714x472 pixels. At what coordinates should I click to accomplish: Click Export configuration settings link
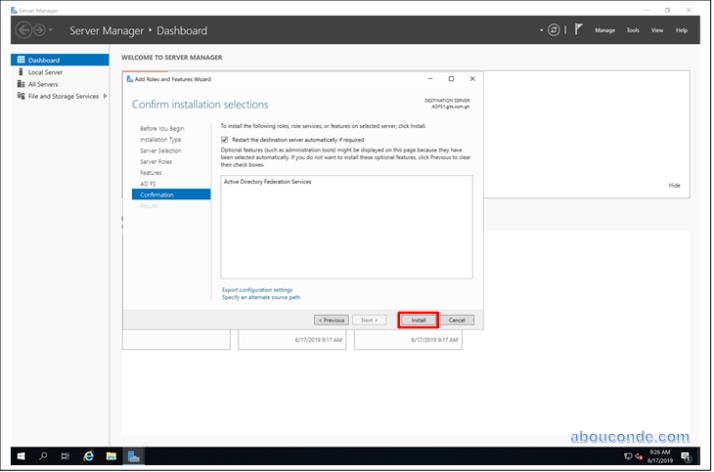pos(257,289)
